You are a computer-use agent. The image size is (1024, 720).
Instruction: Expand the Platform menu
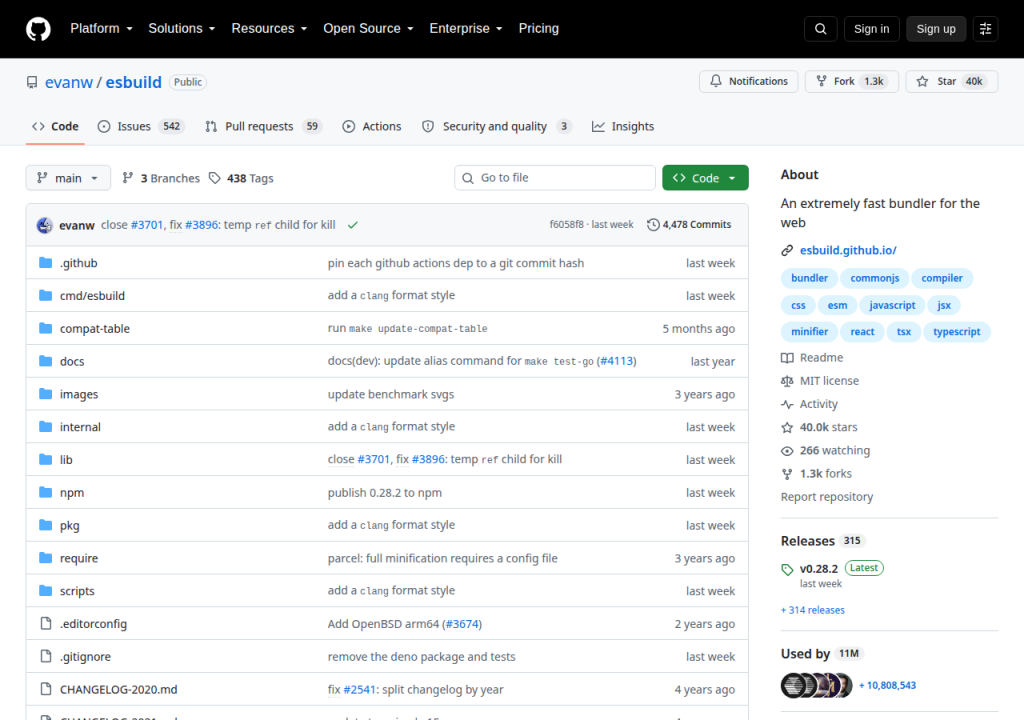pos(101,29)
